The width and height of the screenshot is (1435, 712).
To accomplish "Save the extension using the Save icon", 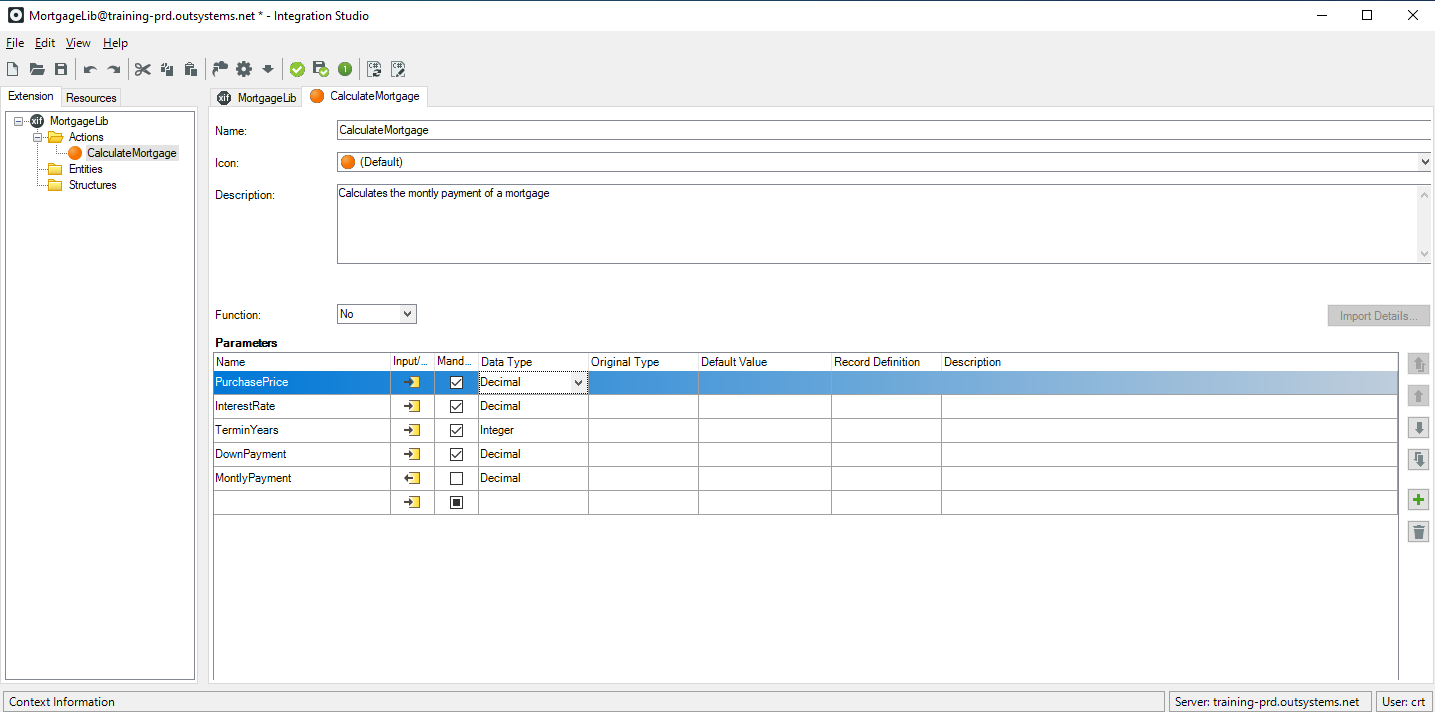I will (60, 68).
